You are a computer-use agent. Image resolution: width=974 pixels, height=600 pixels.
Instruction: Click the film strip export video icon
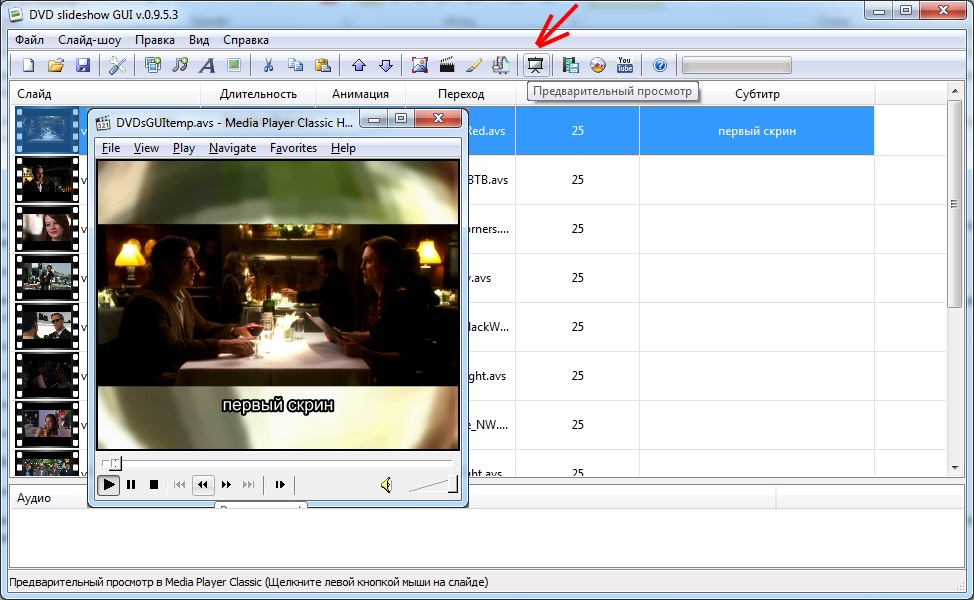(x=570, y=65)
